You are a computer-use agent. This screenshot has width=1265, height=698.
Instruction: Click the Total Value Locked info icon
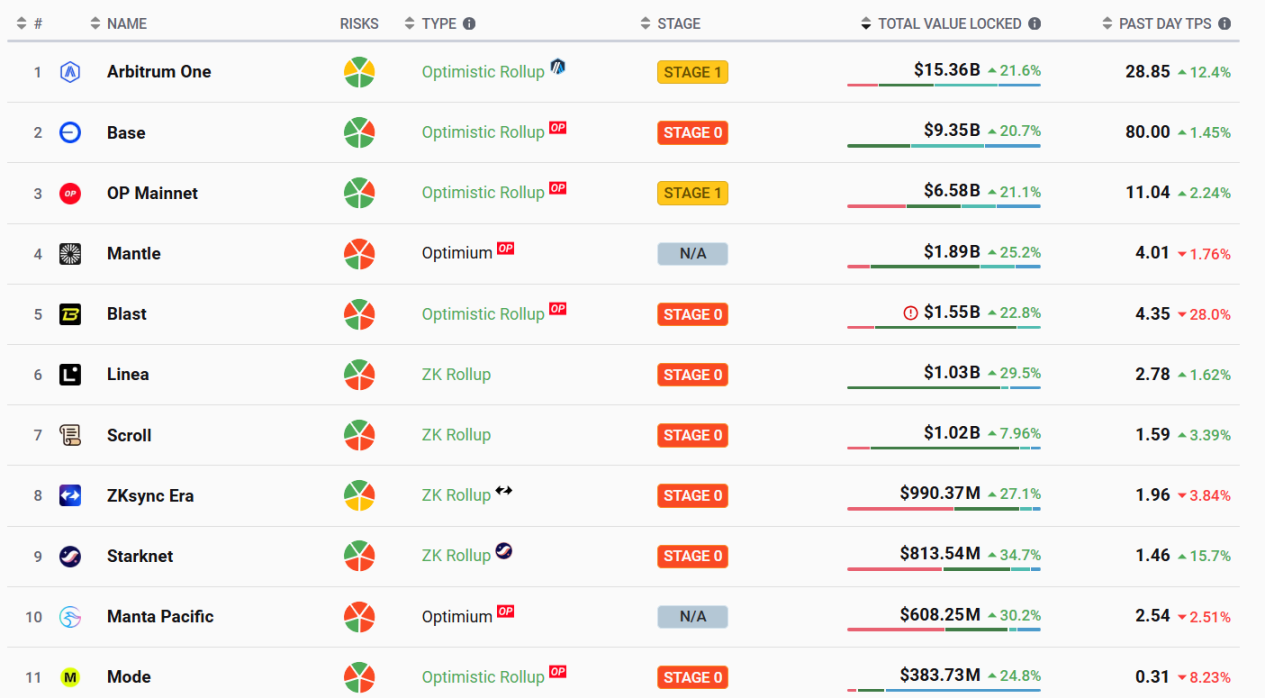(1034, 24)
